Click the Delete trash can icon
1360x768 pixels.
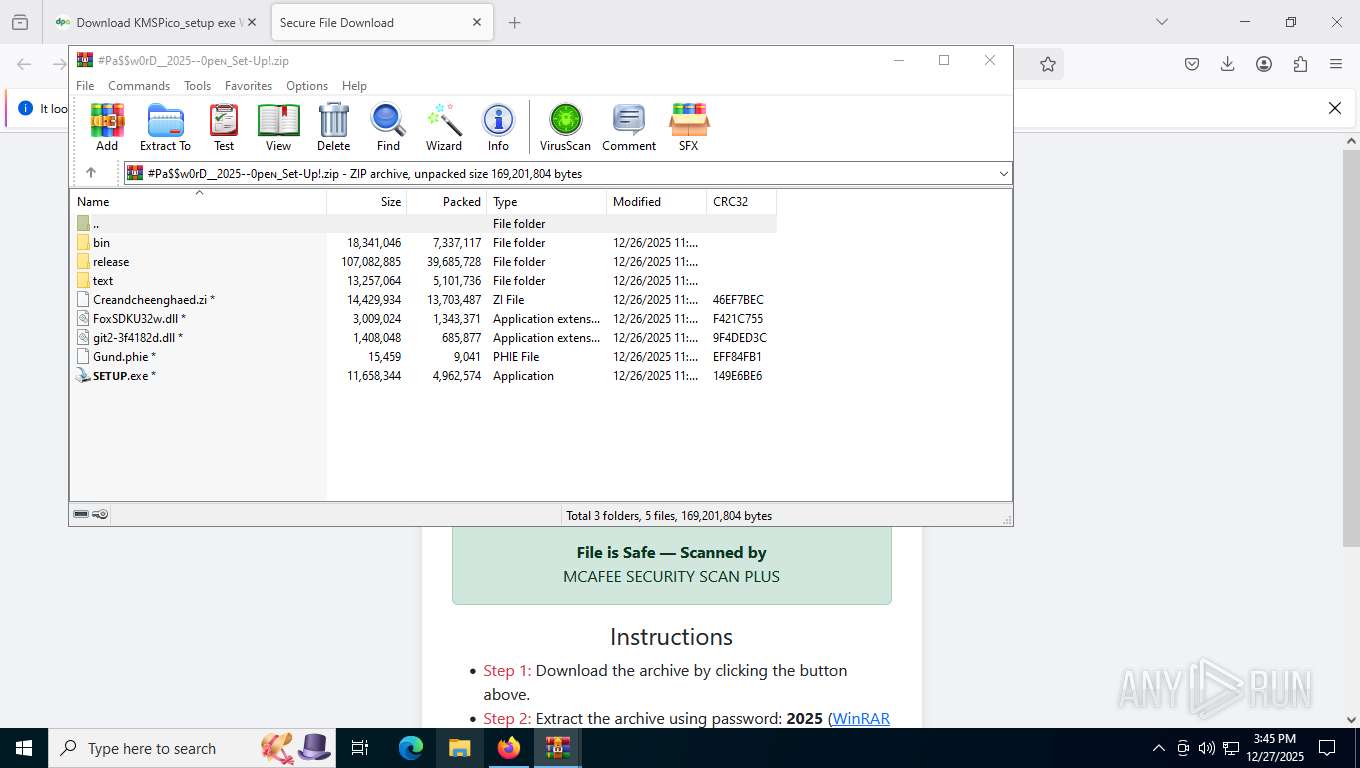[x=333, y=127]
